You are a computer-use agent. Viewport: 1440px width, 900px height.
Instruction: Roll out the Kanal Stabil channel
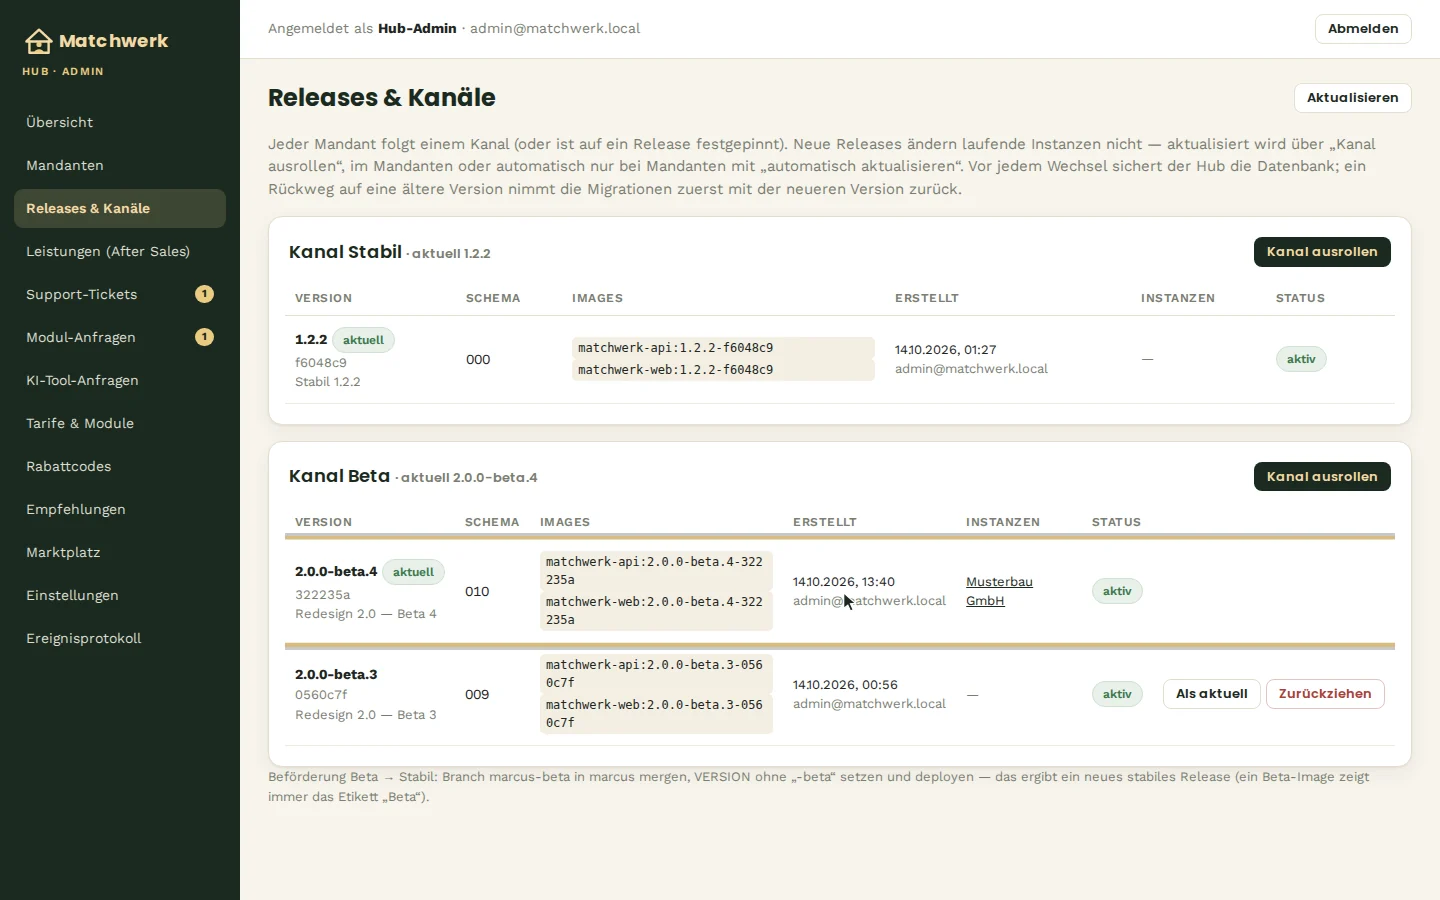[1322, 252]
